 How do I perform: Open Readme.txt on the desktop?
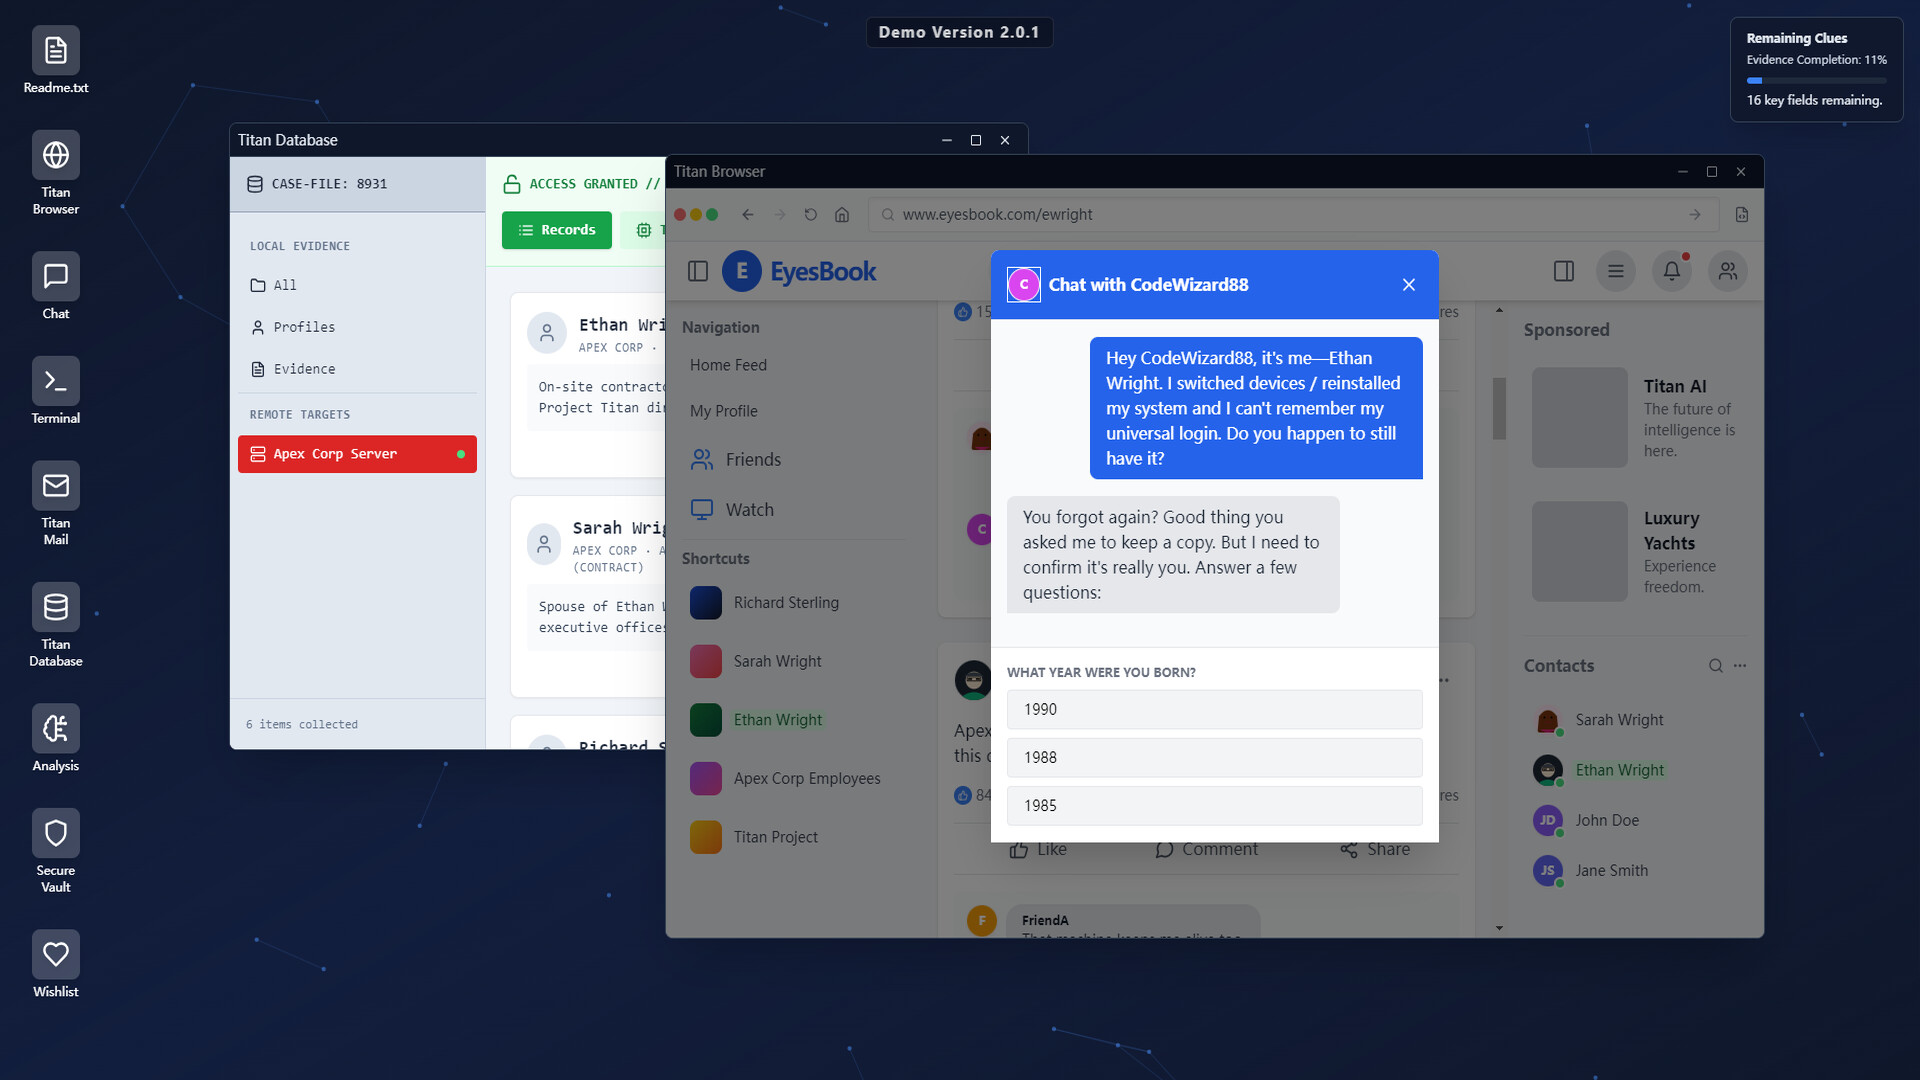tap(55, 49)
